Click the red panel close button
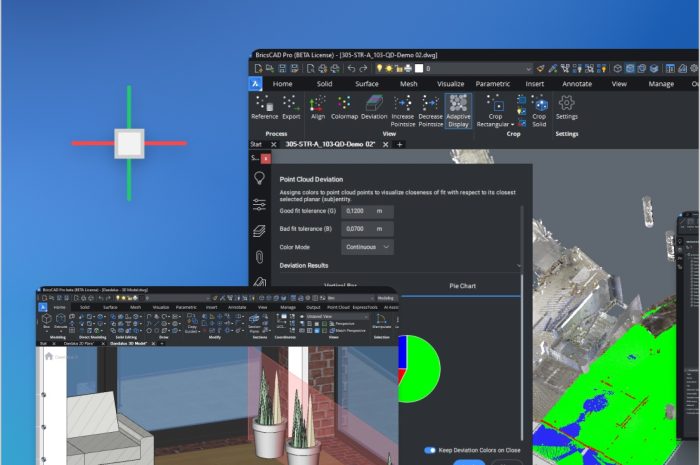This screenshot has height=465, width=700. pos(266,158)
